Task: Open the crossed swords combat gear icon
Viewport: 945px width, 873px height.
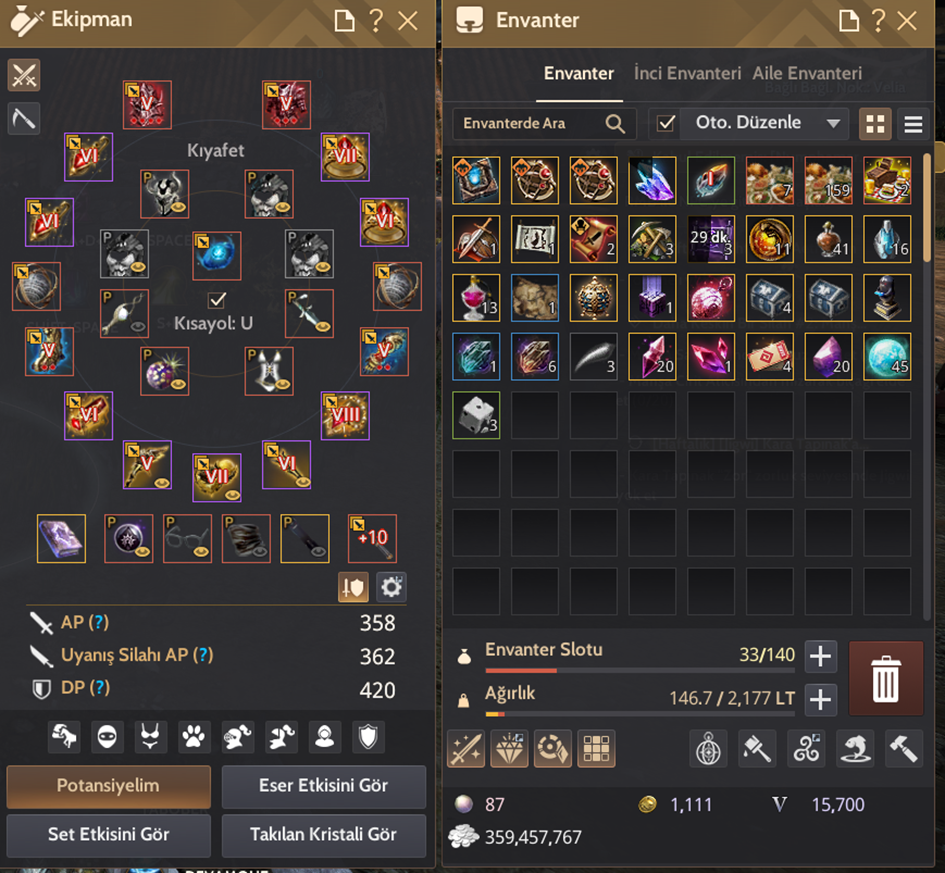Action: click(24, 75)
